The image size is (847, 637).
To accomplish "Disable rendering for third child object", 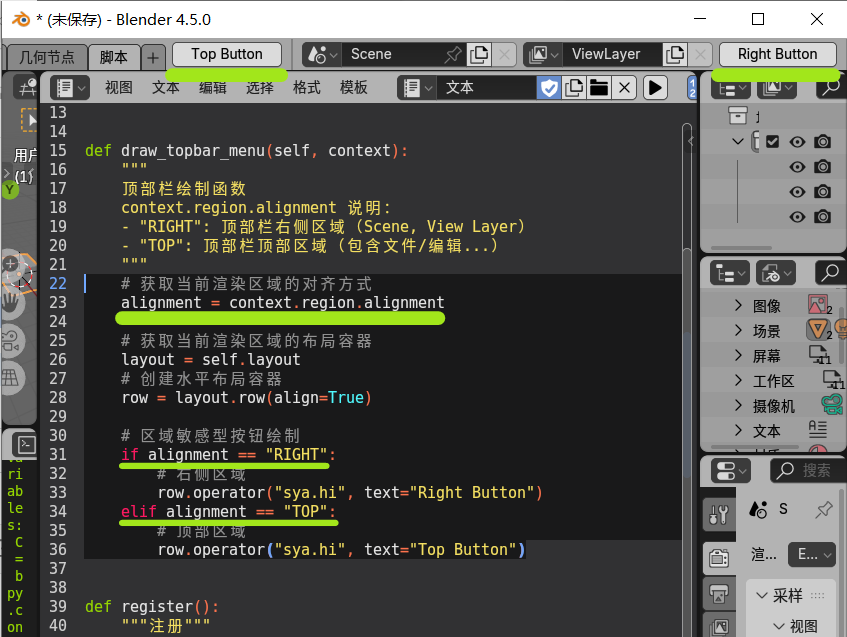I will (x=823, y=217).
